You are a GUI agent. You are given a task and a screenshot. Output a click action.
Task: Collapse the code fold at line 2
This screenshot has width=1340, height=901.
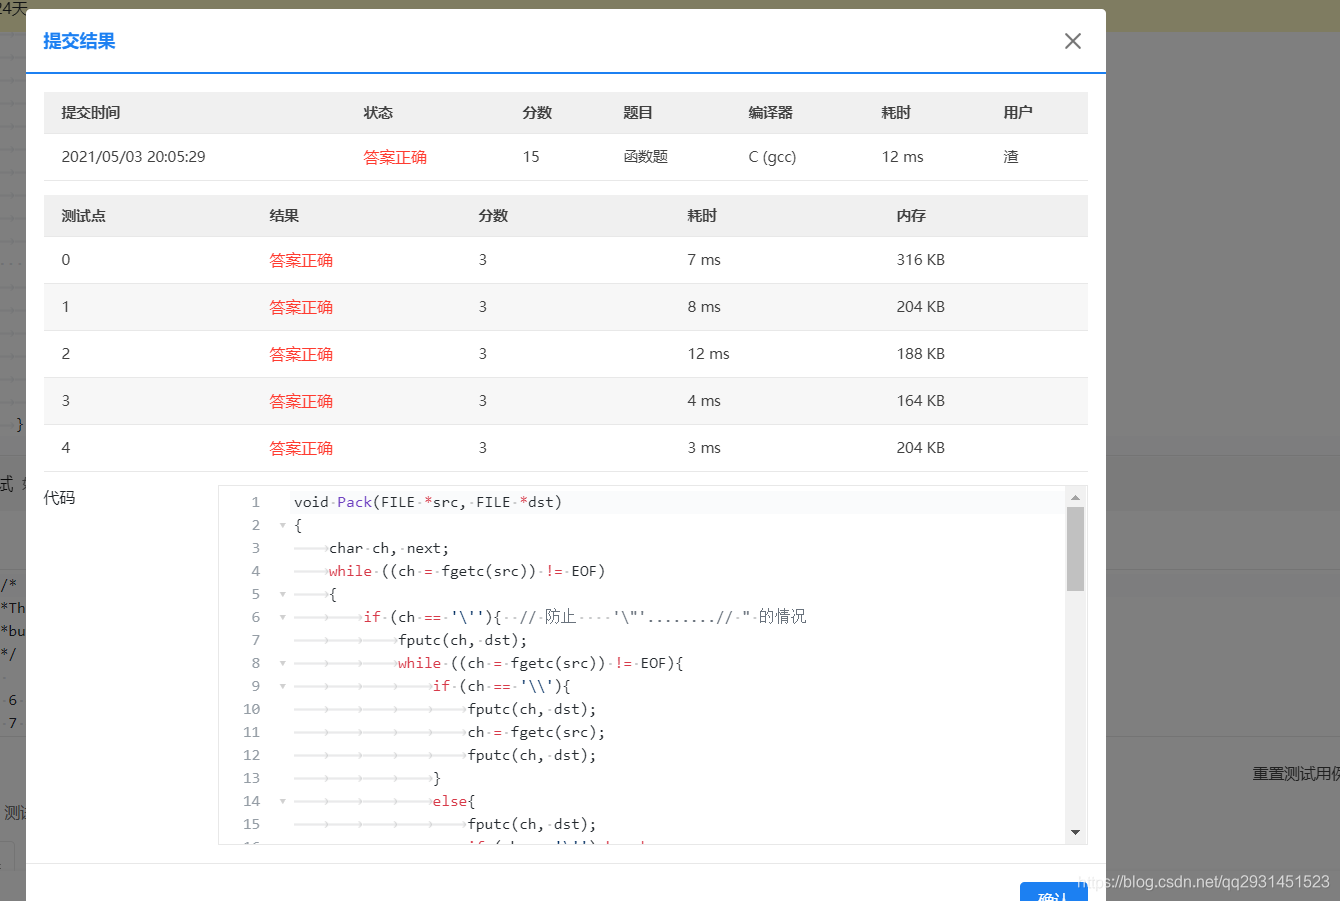pos(282,525)
